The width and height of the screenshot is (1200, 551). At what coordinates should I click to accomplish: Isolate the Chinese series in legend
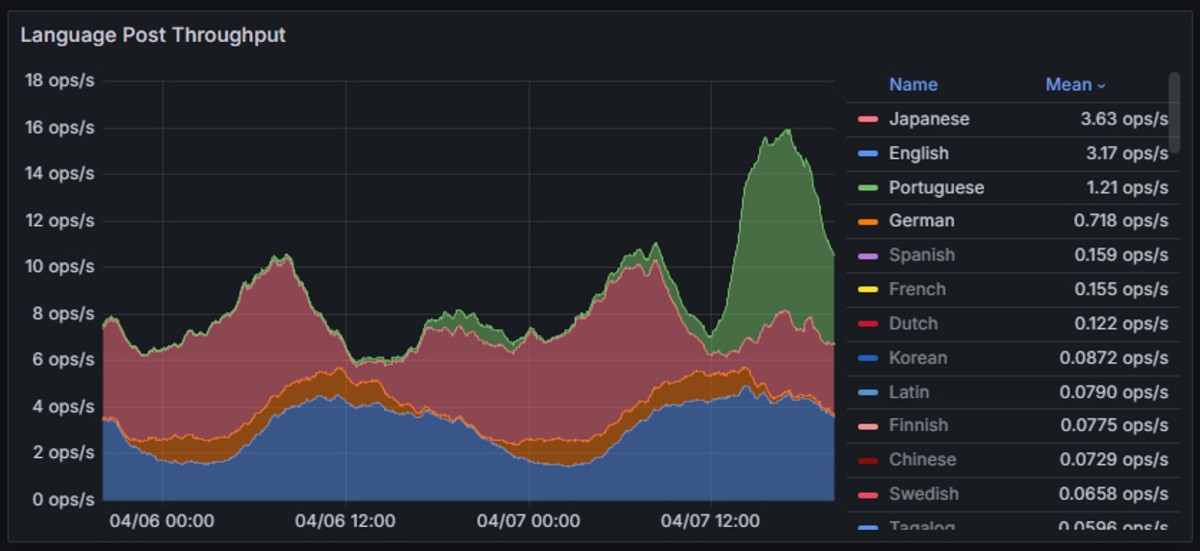922,459
